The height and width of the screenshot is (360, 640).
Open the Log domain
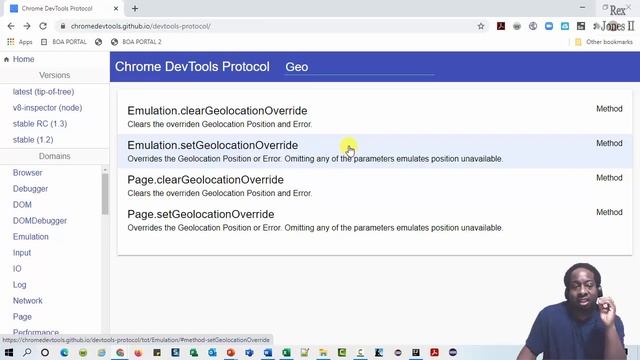pos(19,284)
